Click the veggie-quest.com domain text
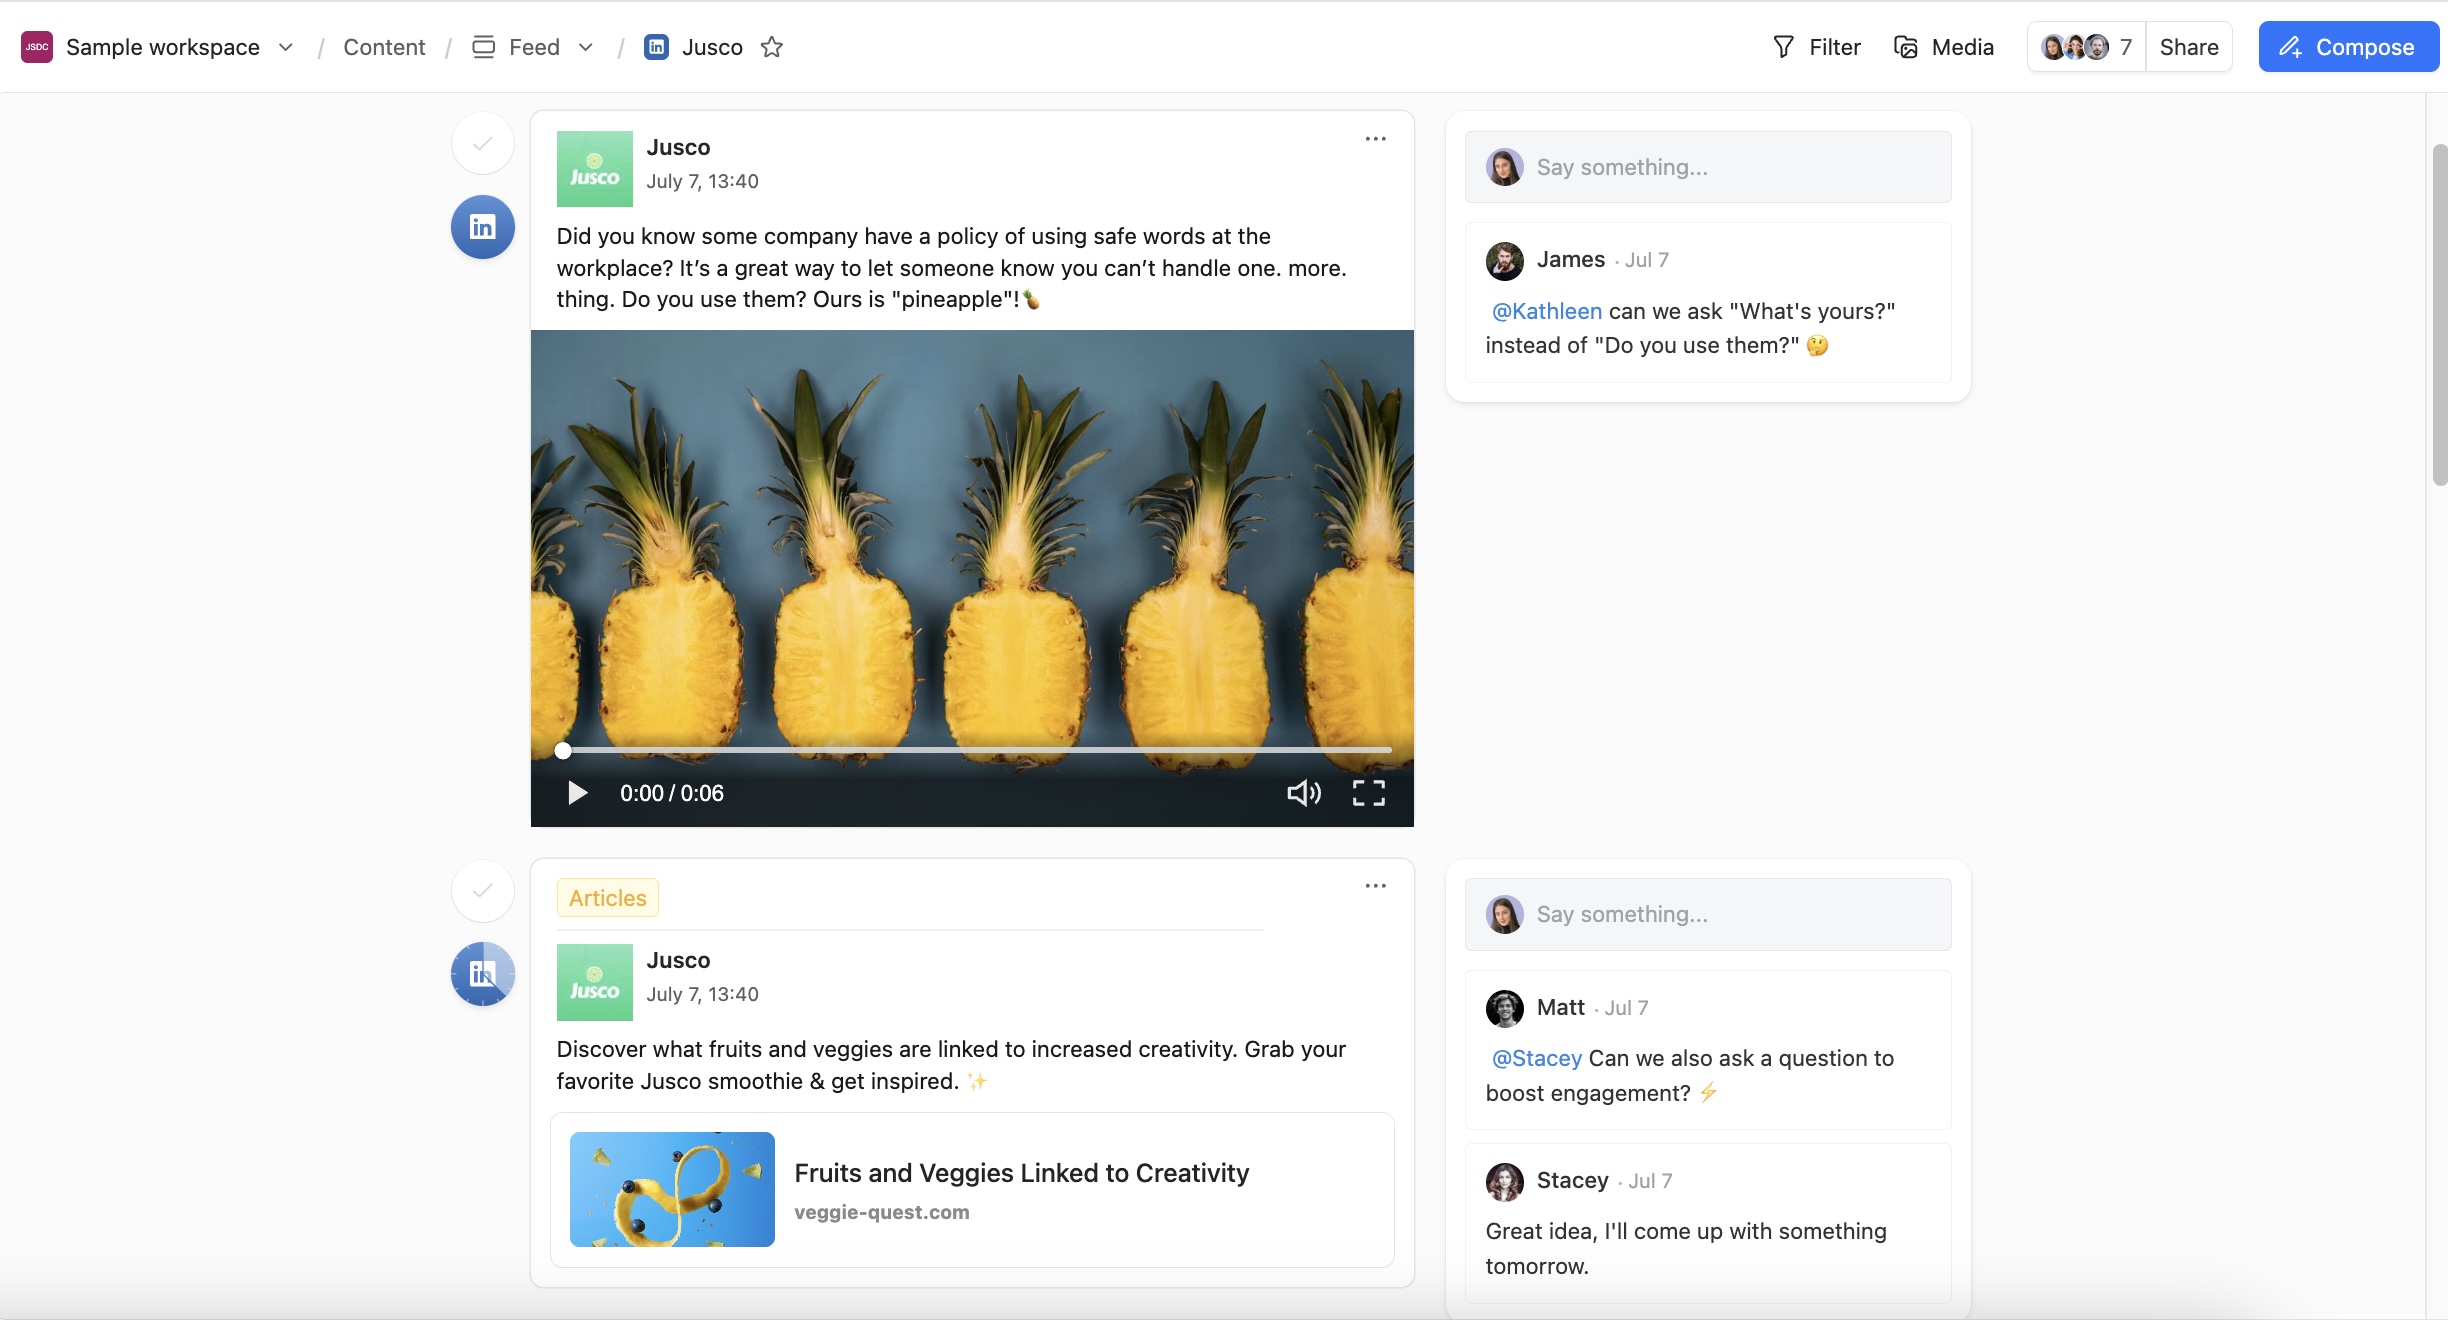Viewport: 2448px width, 1320px height. [882, 1212]
